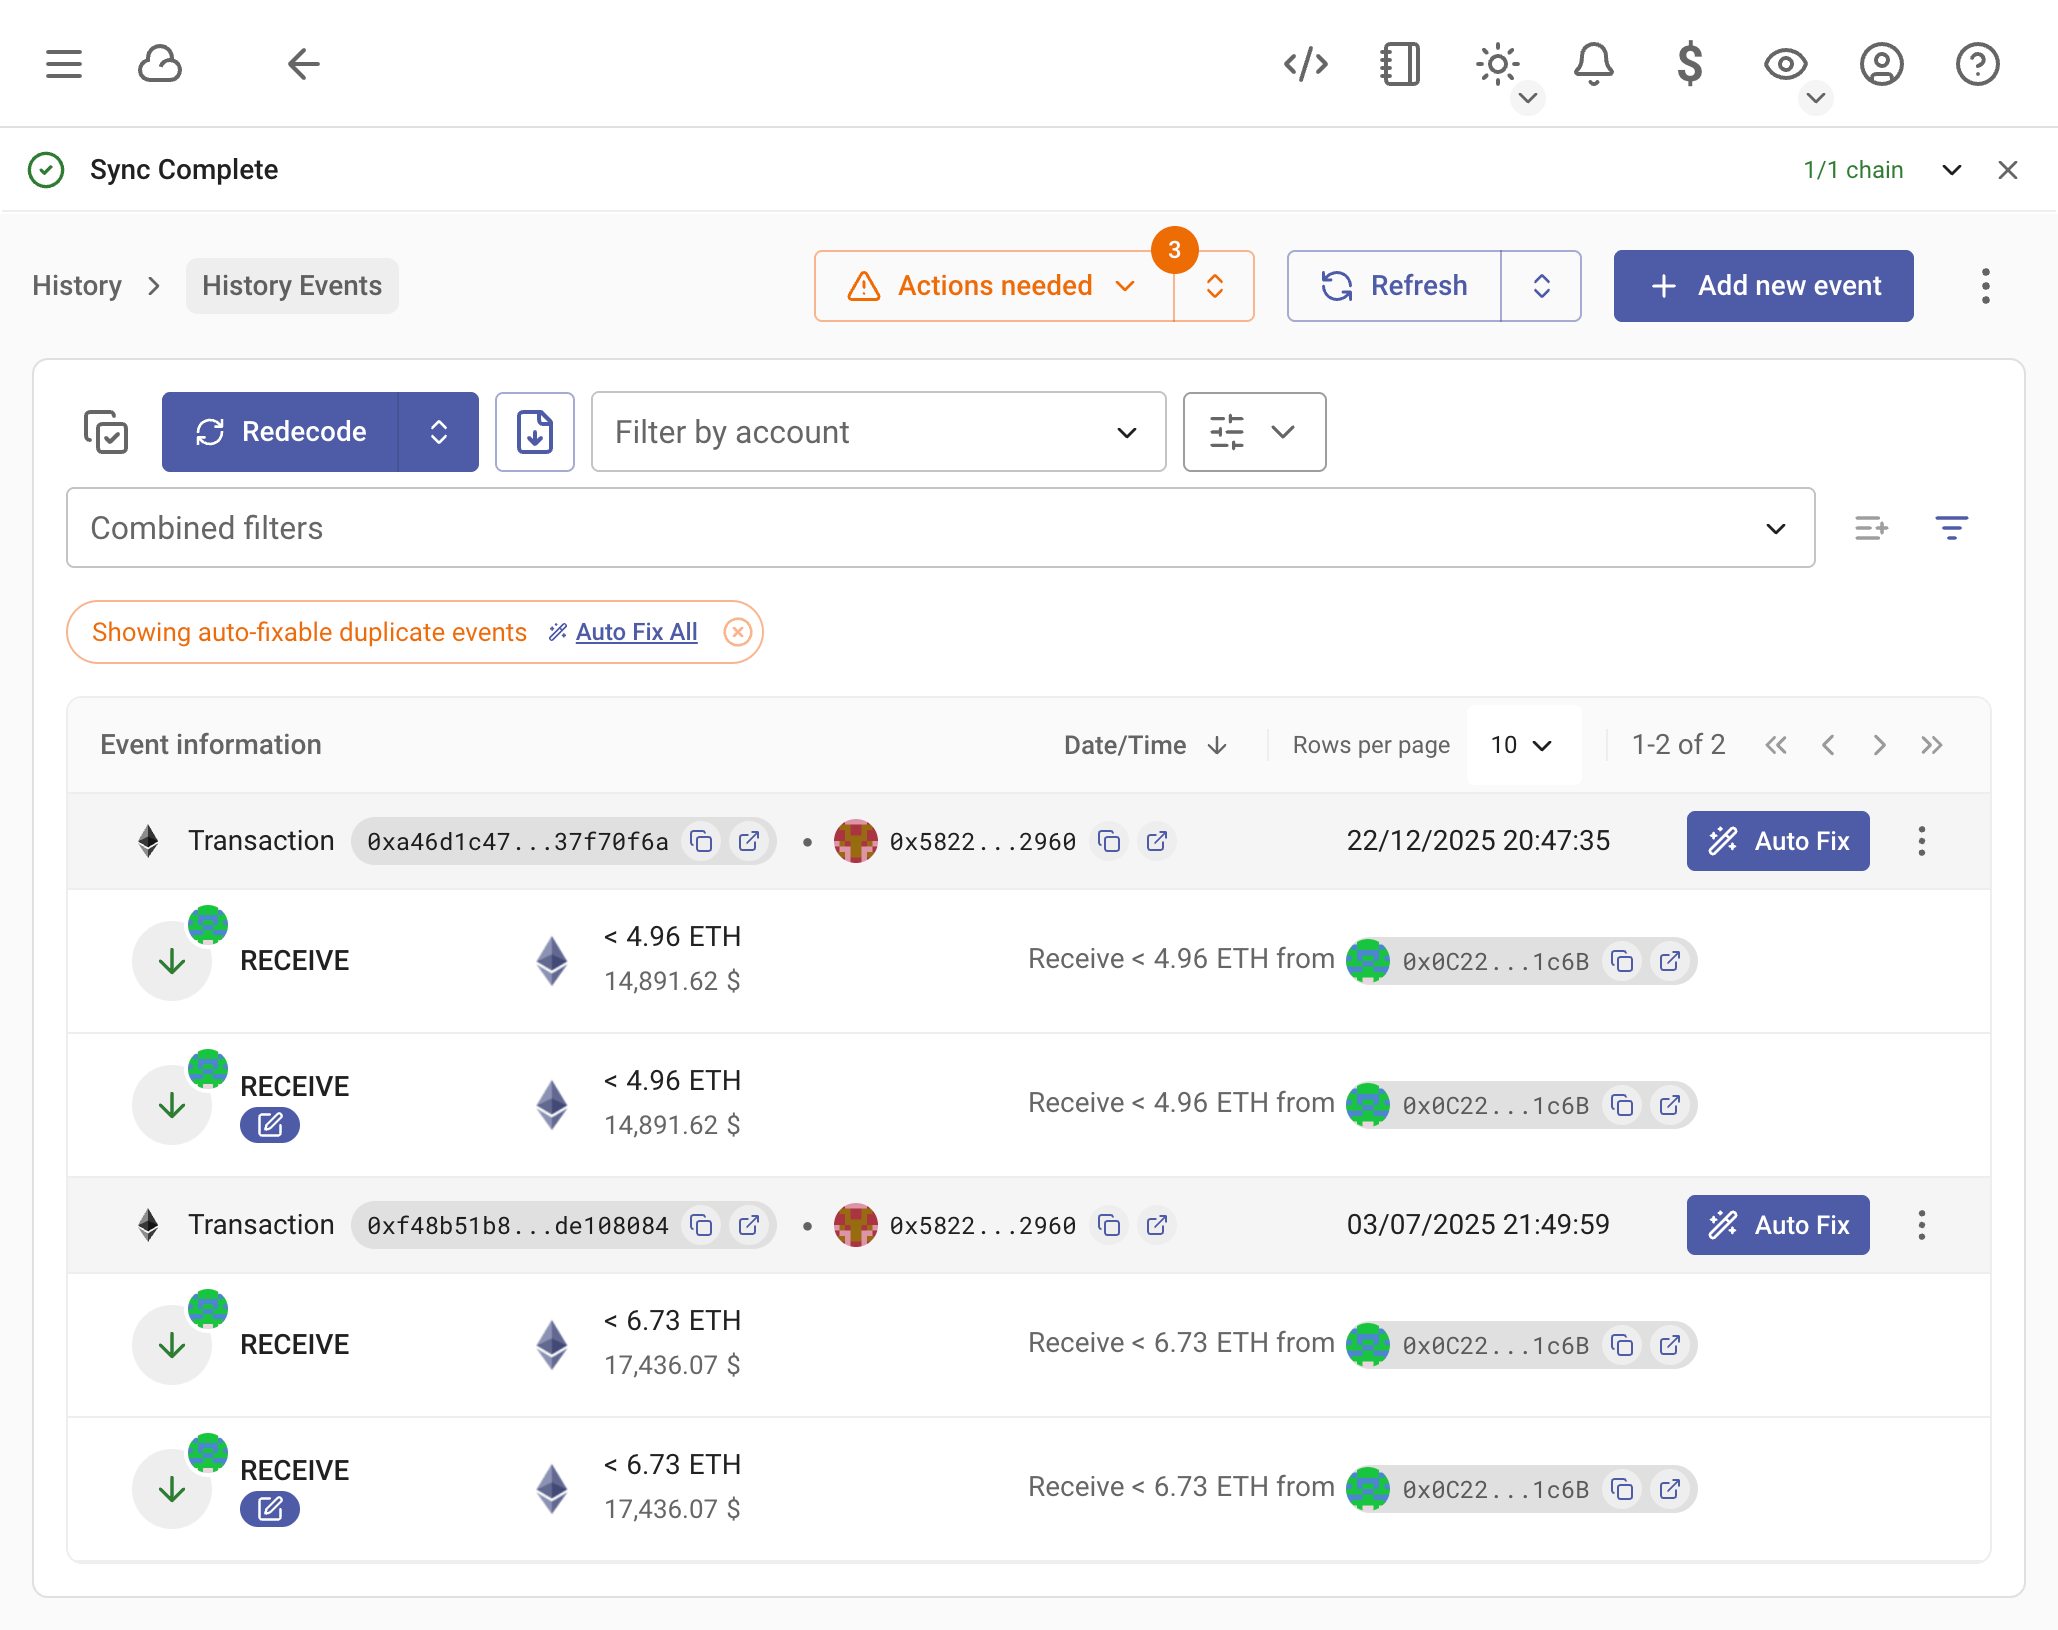Copy the transaction hash 0xa46d1c47...37f70f6a
The width and height of the screenshot is (2058, 1630).
pos(701,841)
